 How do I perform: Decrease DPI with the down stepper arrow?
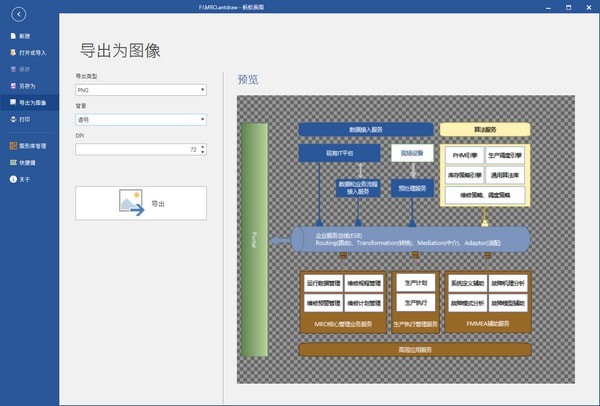[203, 152]
